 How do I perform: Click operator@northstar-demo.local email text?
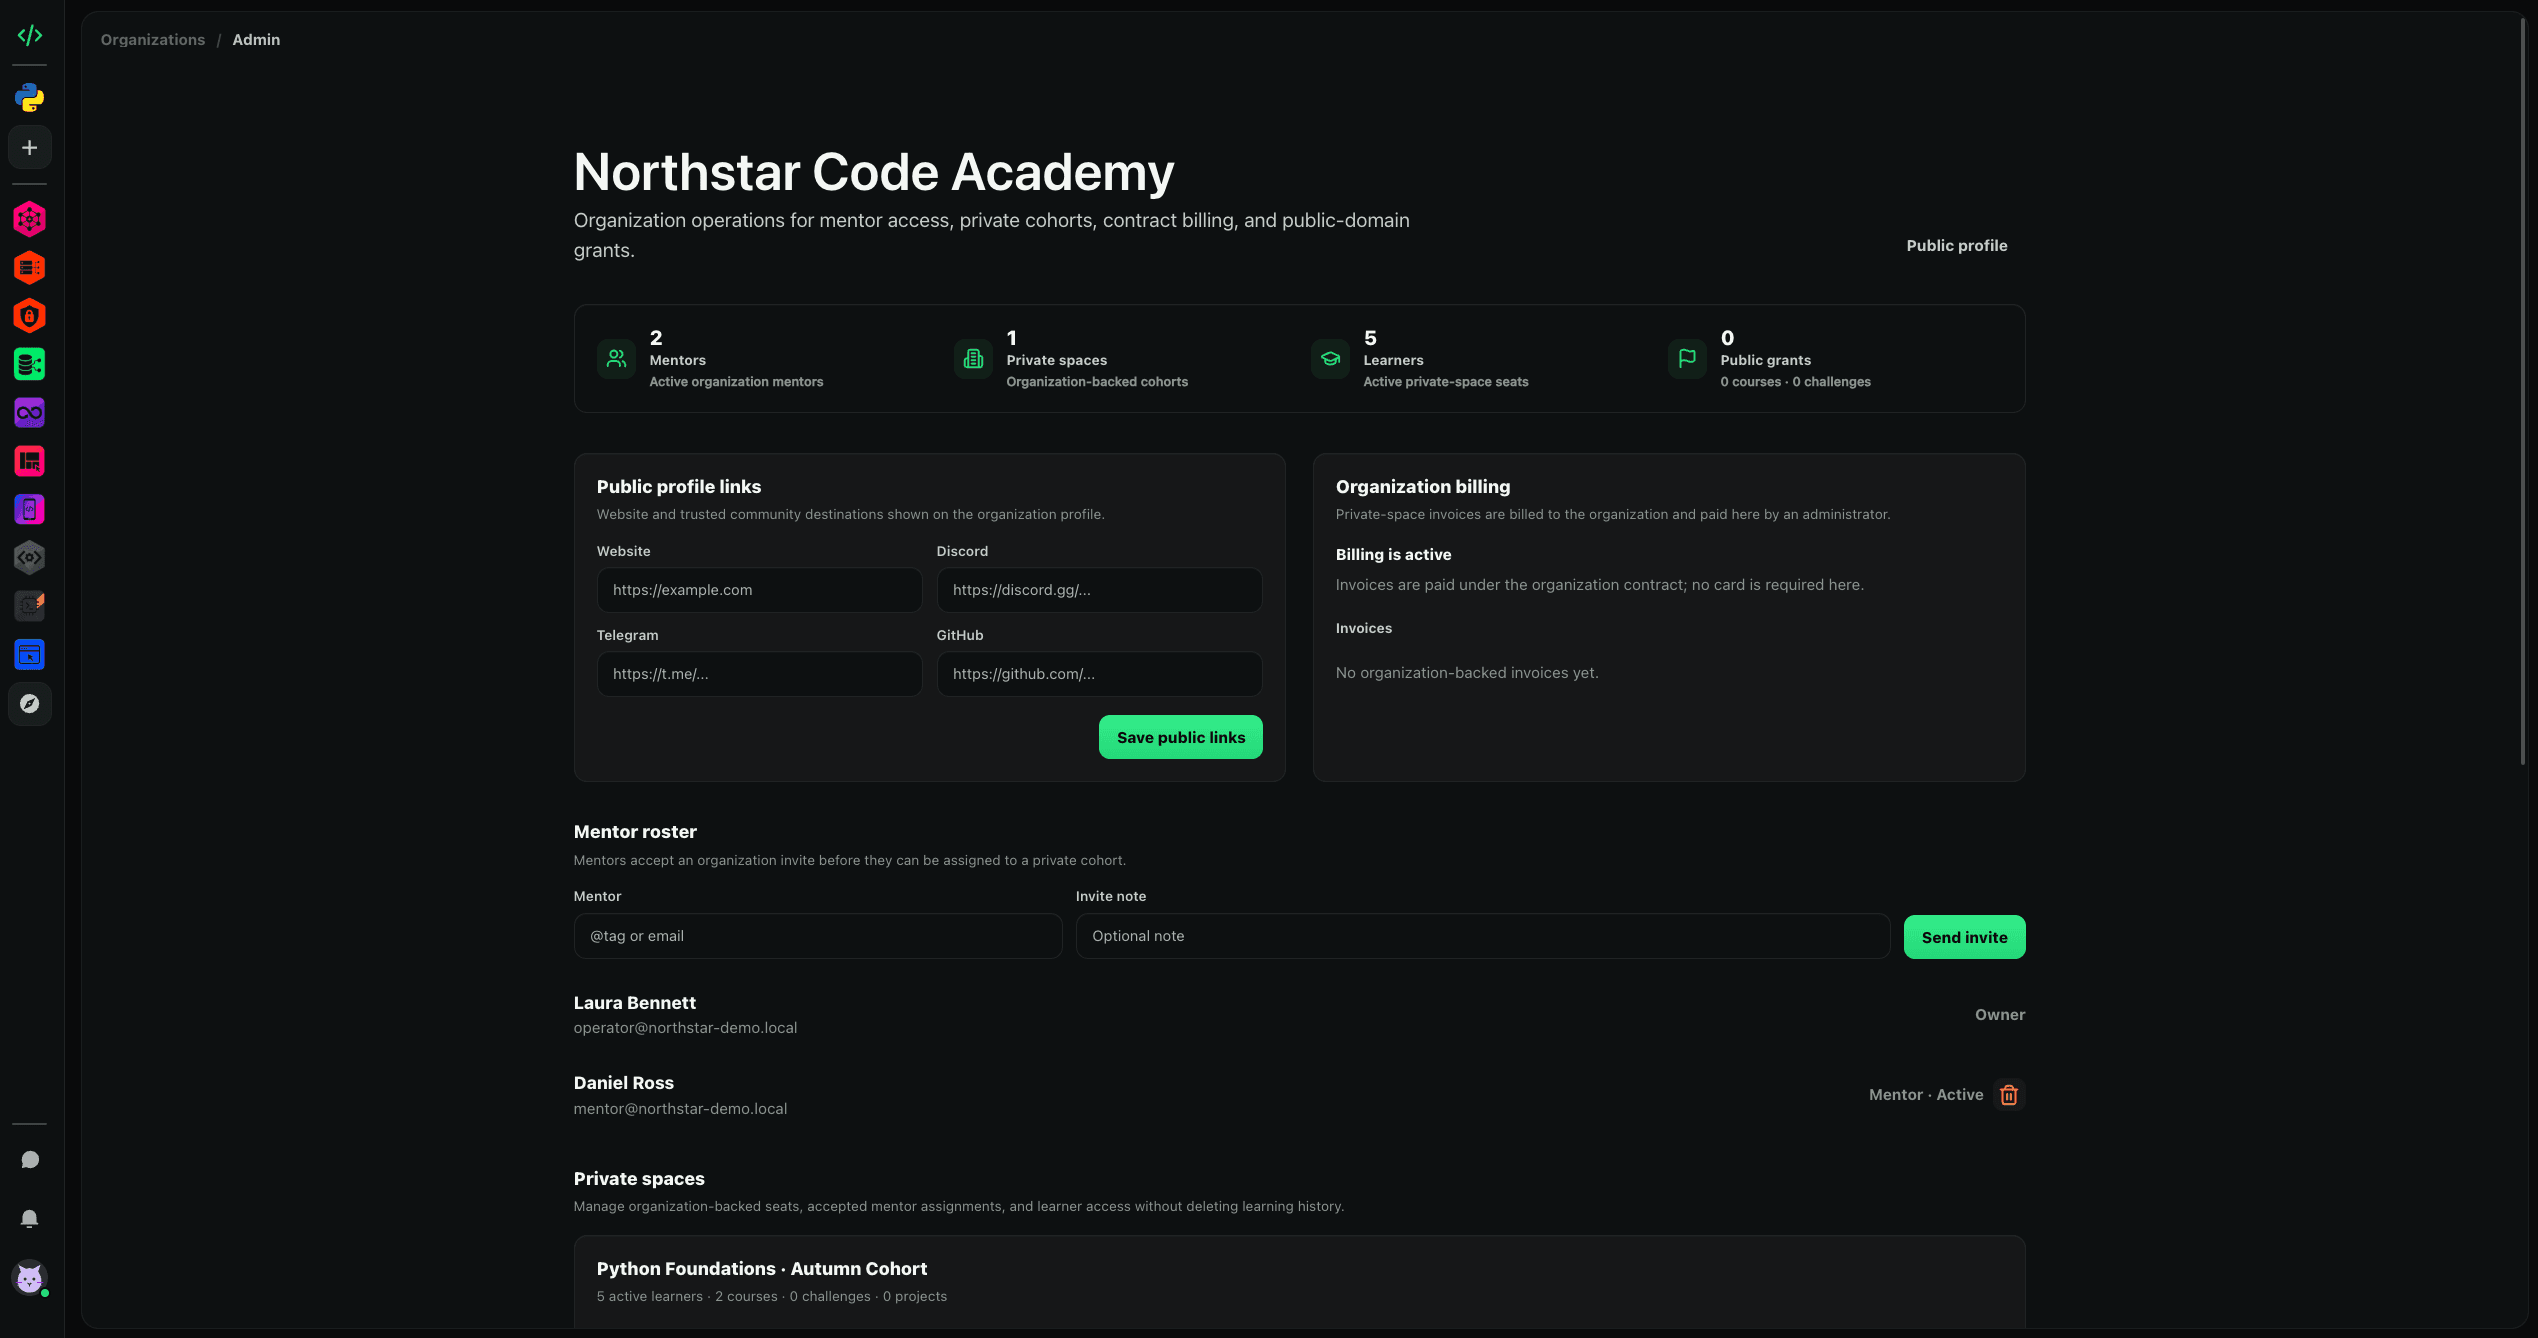(x=685, y=1028)
